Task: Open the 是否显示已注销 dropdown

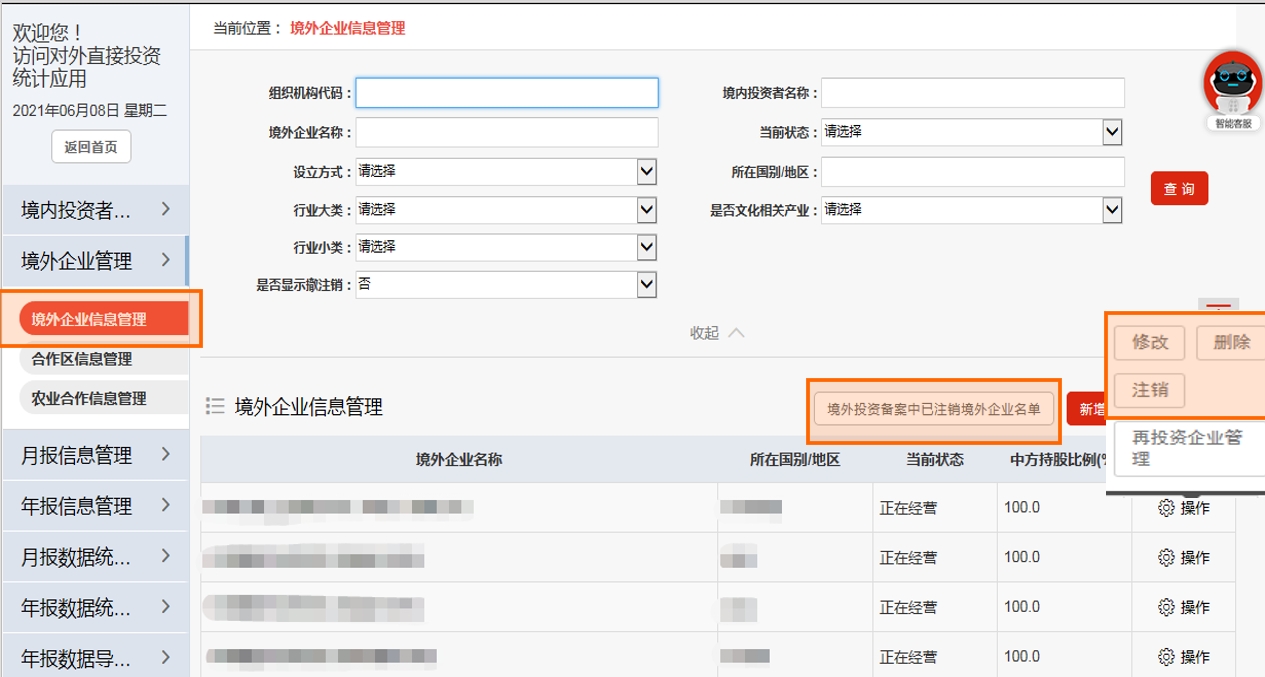Action: pos(647,285)
